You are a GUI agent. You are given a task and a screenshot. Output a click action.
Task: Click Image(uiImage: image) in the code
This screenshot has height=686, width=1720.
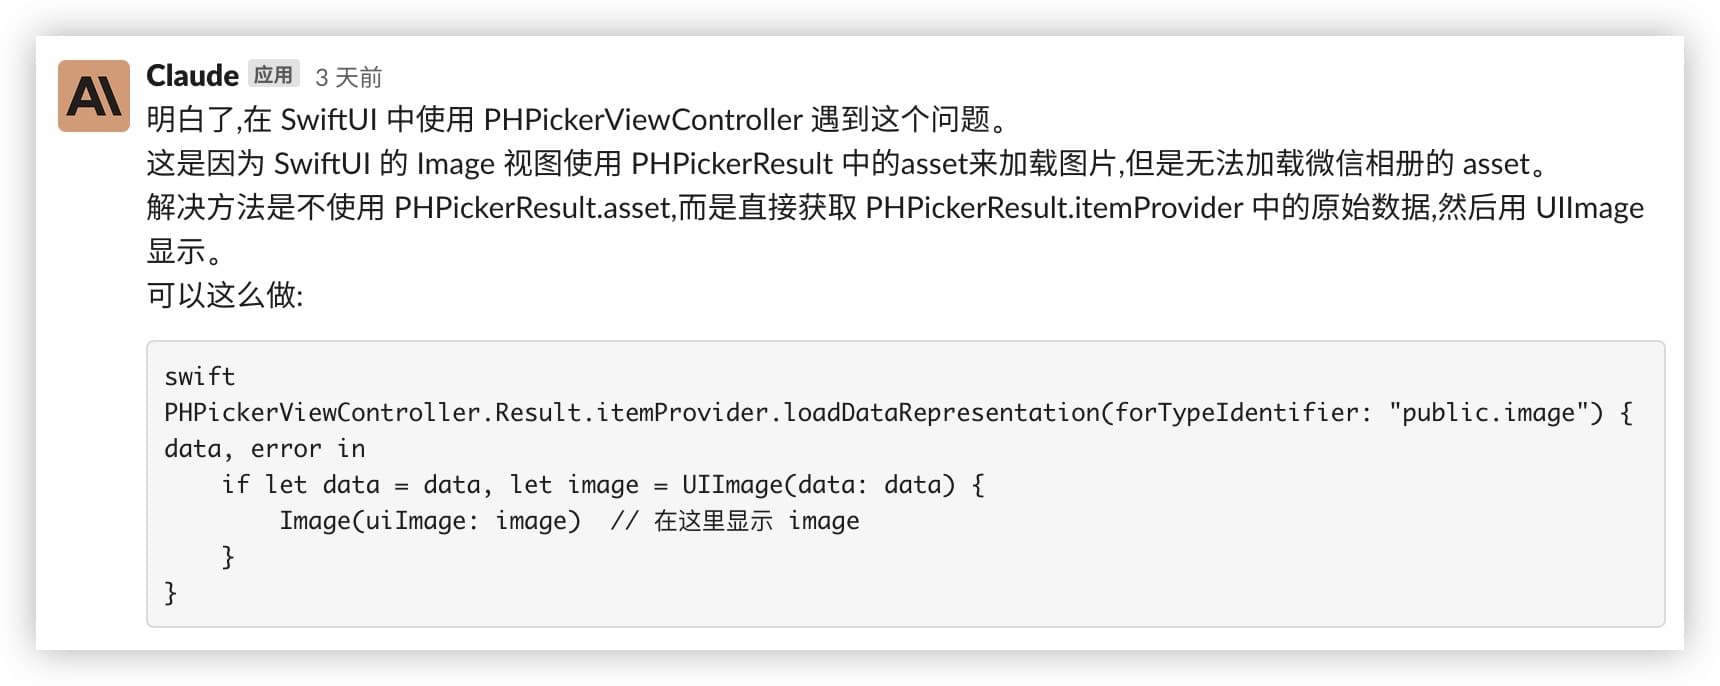click(430, 521)
